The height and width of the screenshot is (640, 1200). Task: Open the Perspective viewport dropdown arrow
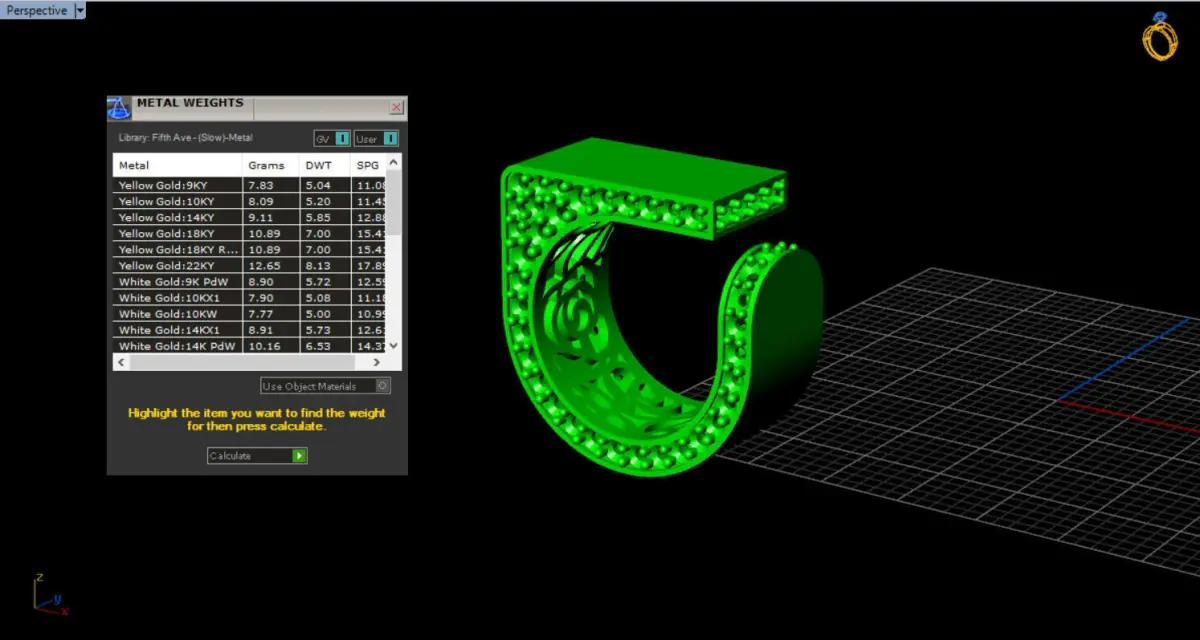80,11
